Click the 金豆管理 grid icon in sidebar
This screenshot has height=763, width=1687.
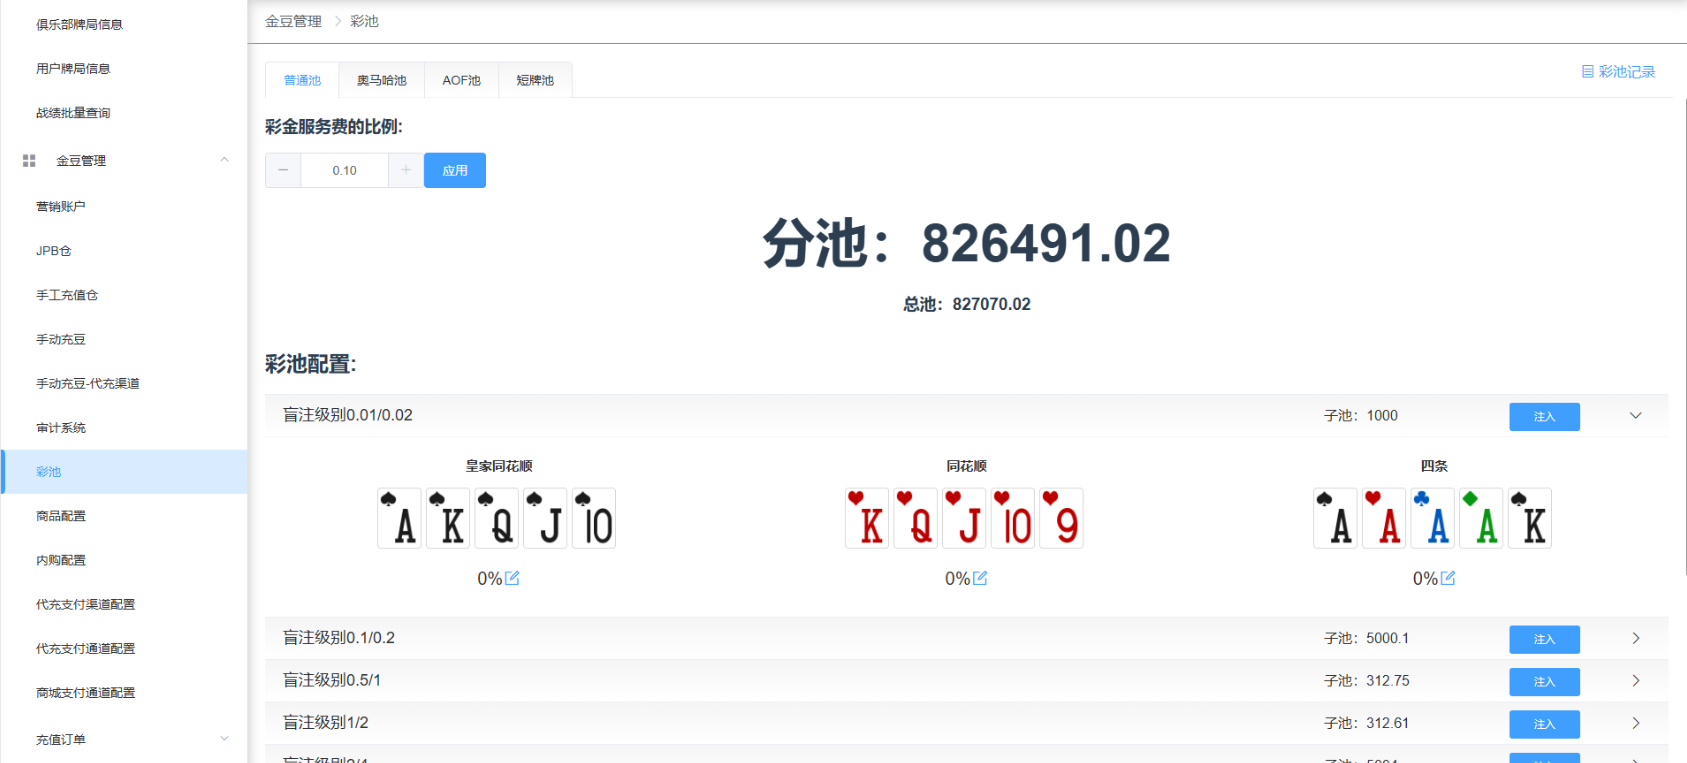pyautogui.click(x=29, y=160)
